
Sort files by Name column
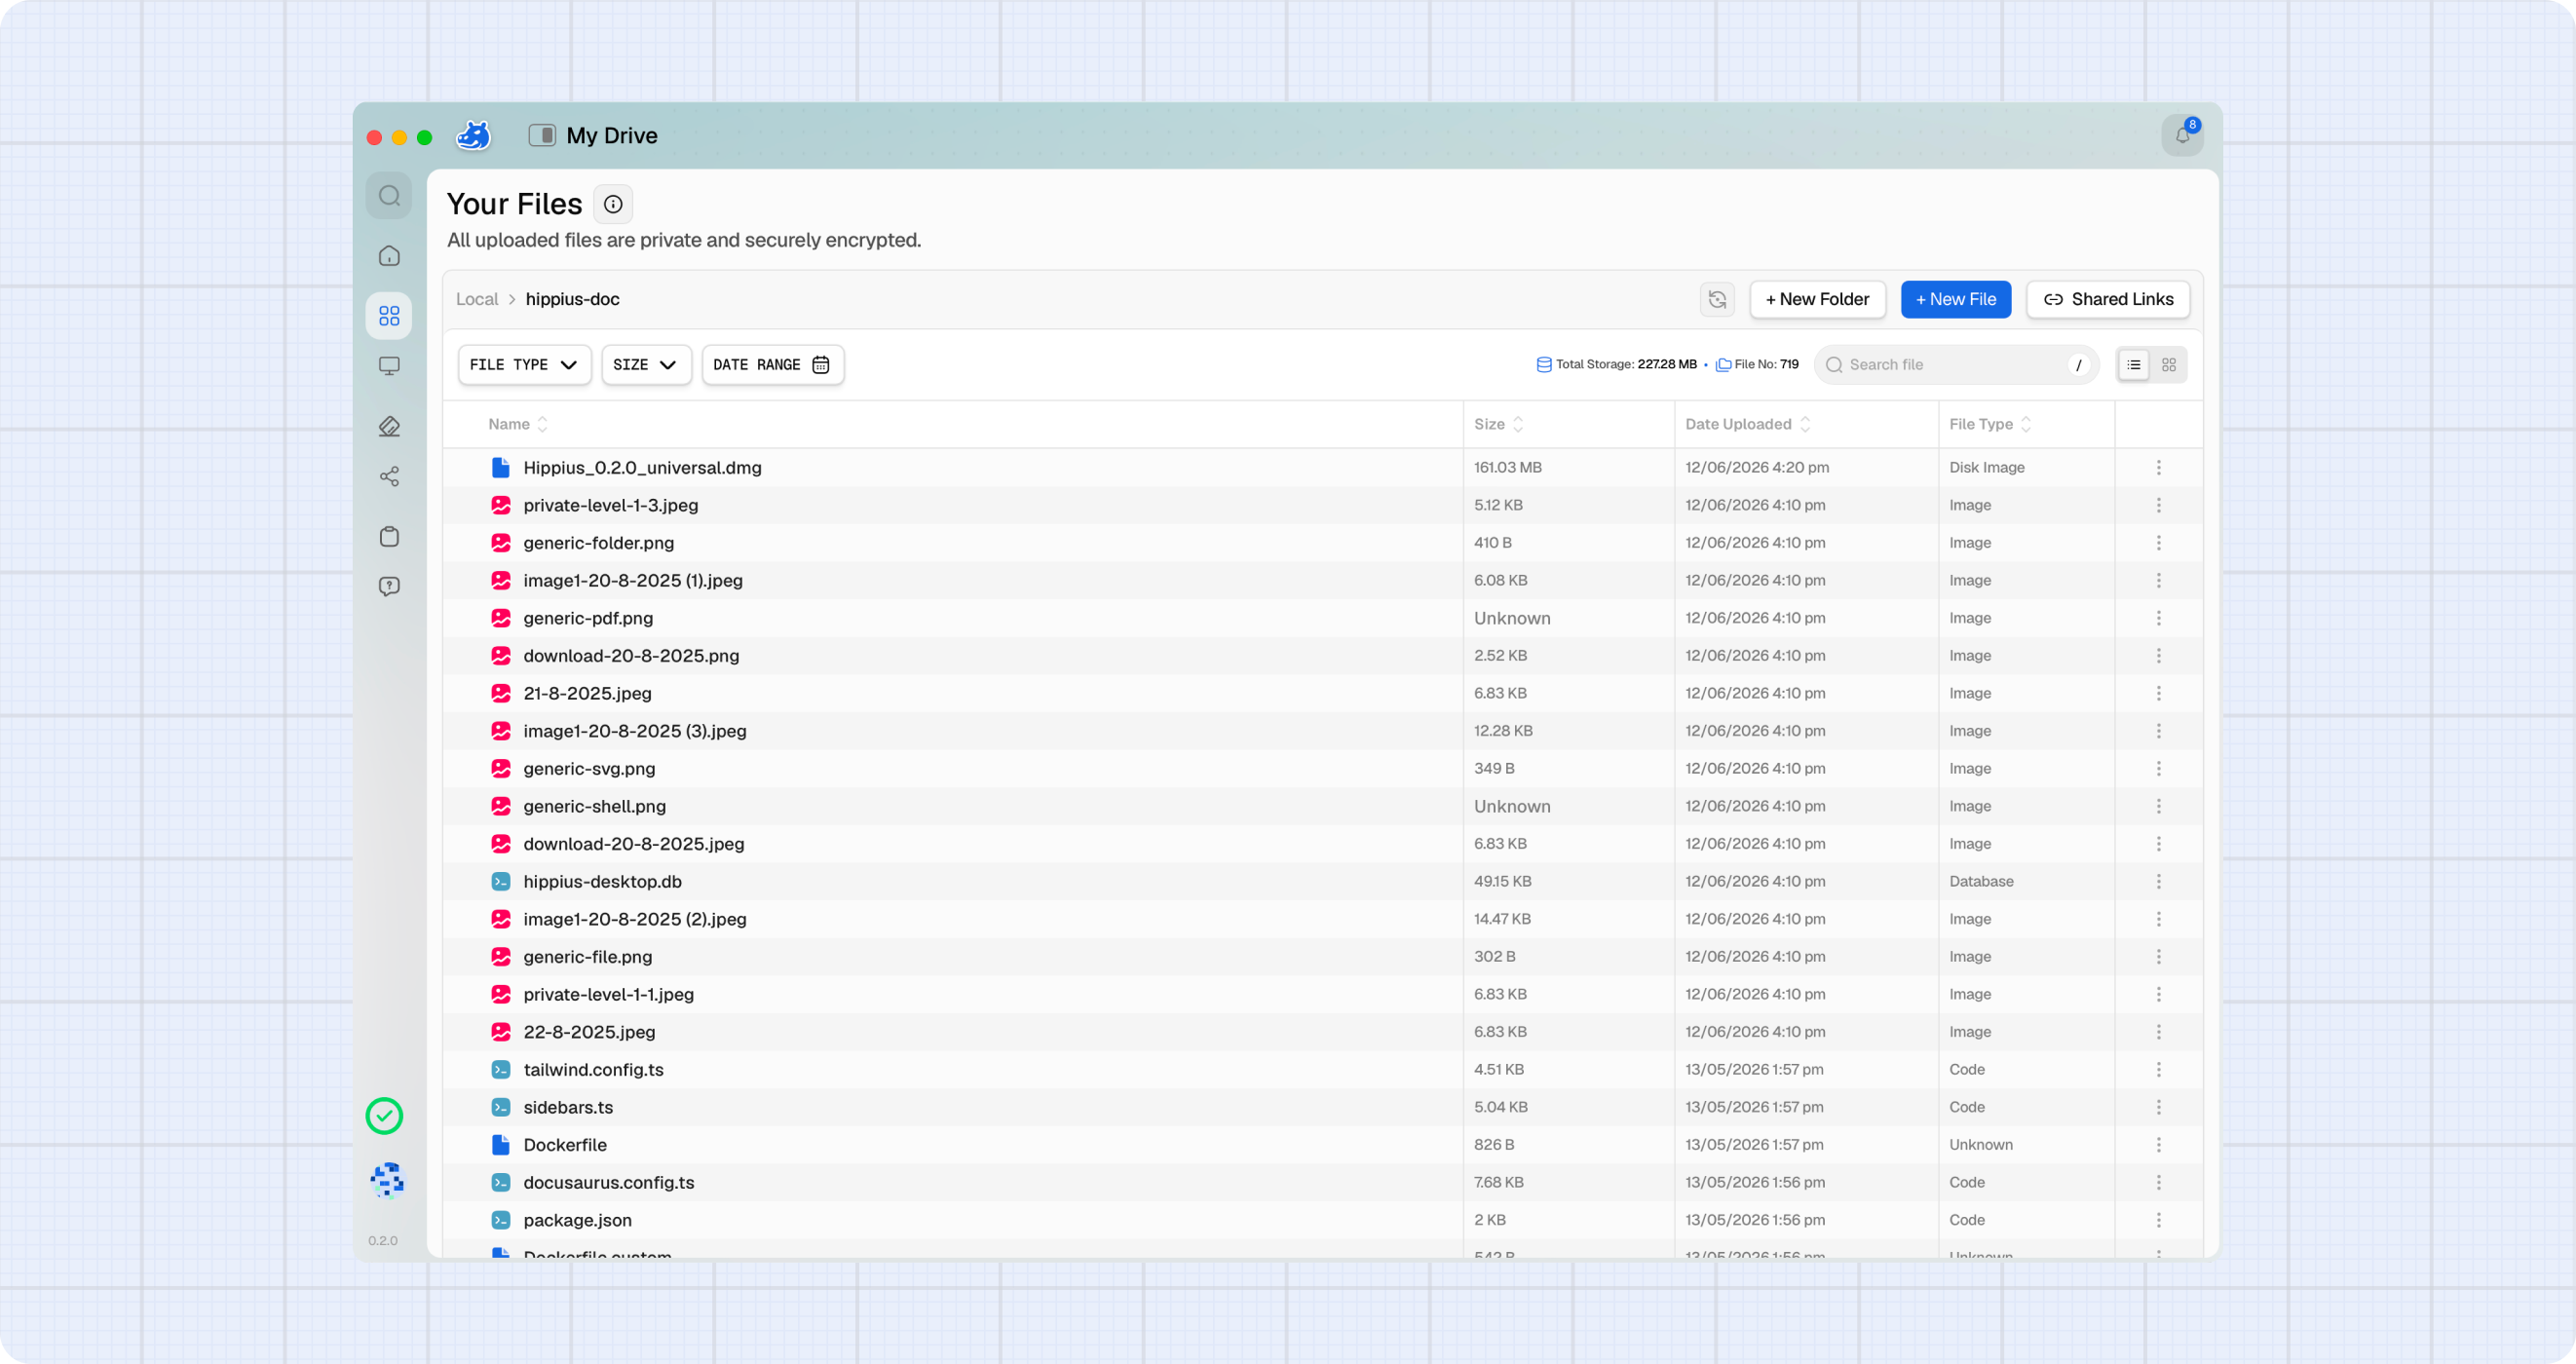tap(518, 424)
